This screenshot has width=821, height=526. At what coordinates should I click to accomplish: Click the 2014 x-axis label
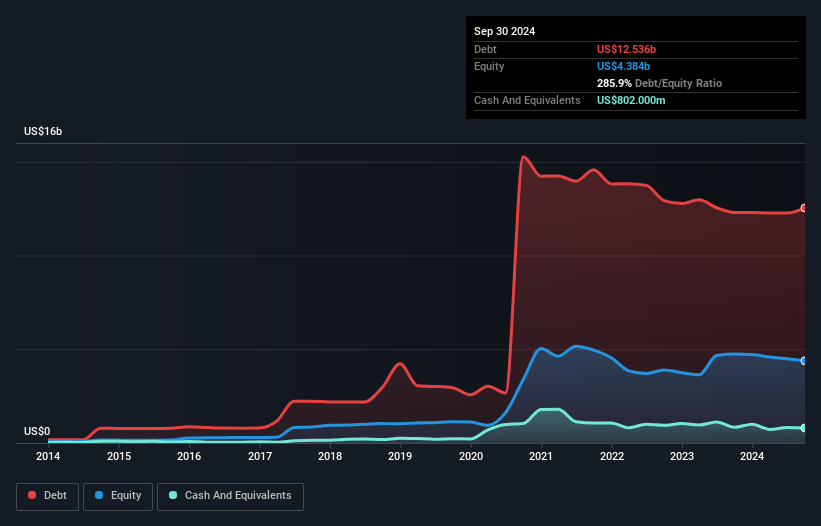(48, 456)
